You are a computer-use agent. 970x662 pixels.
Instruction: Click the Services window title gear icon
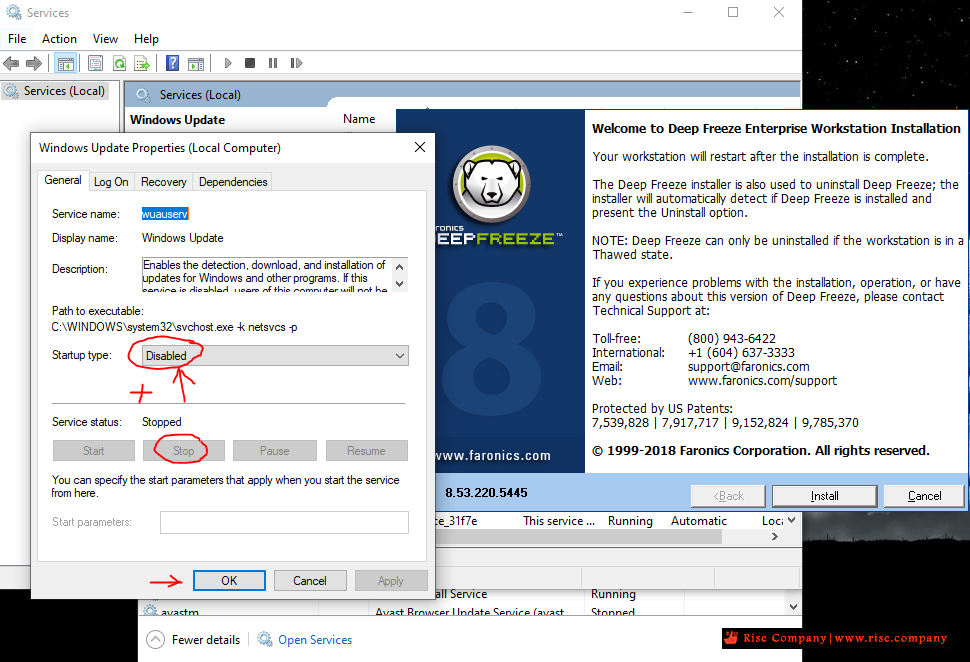click(13, 12)
